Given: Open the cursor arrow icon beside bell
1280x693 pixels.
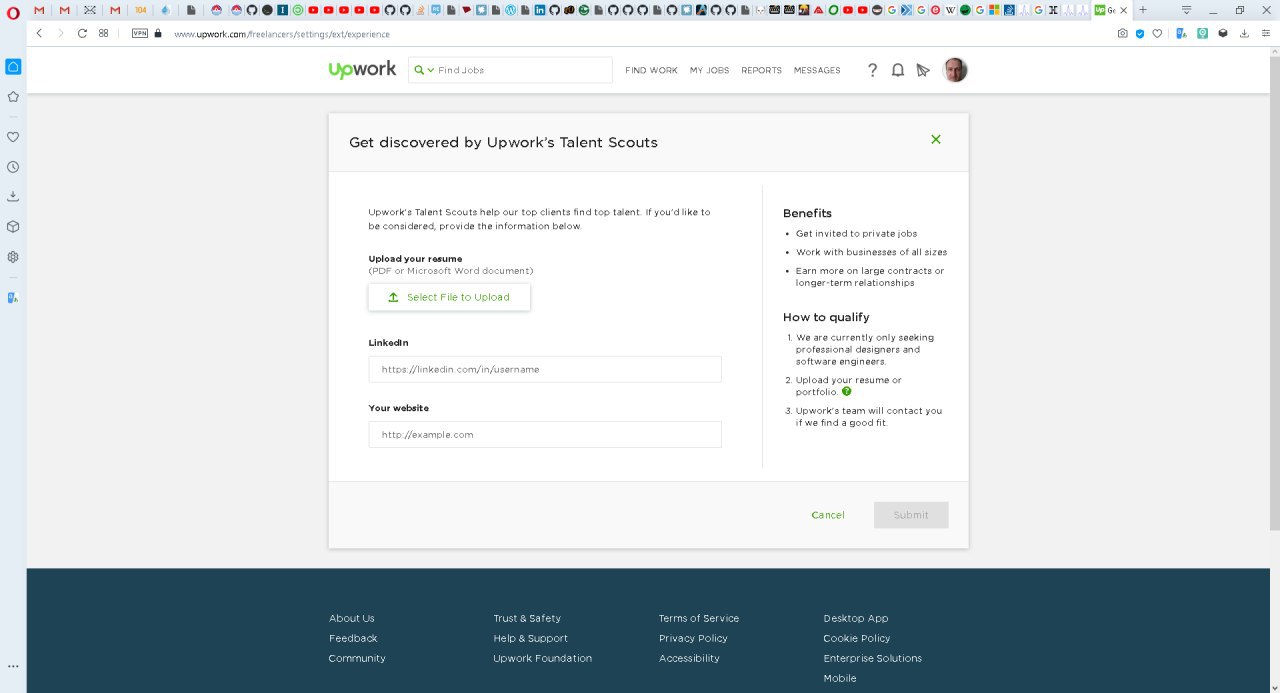Looking at the screenshot, I should tap(923, 70).
